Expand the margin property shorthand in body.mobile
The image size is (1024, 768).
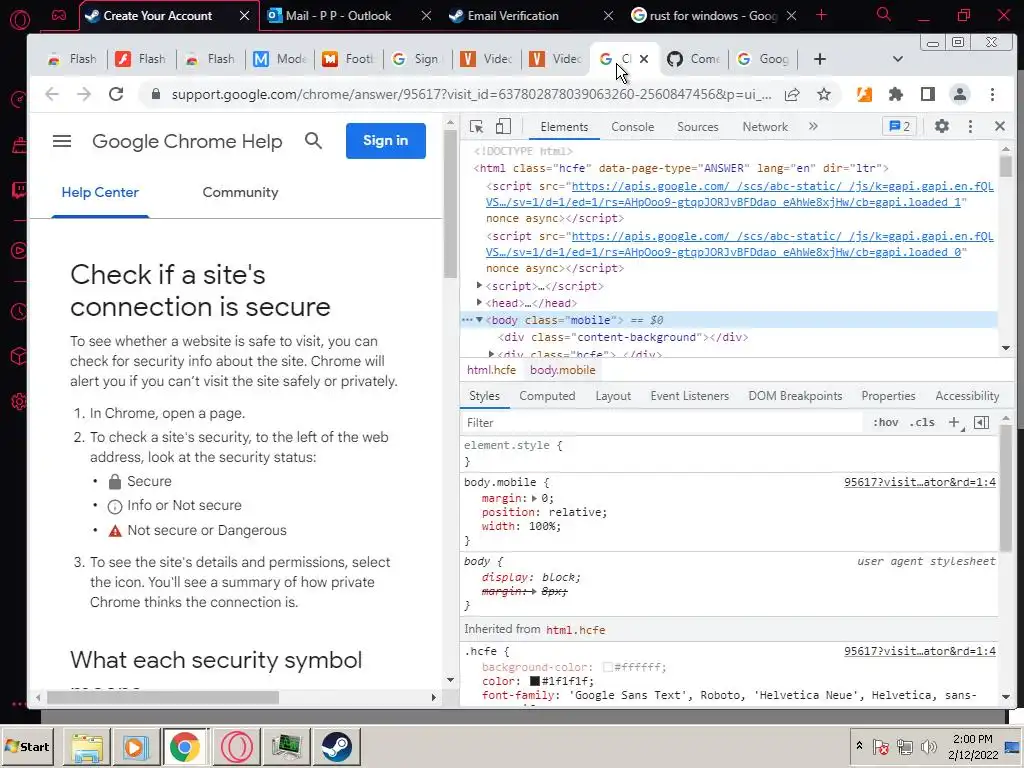[x=535, y=498]
